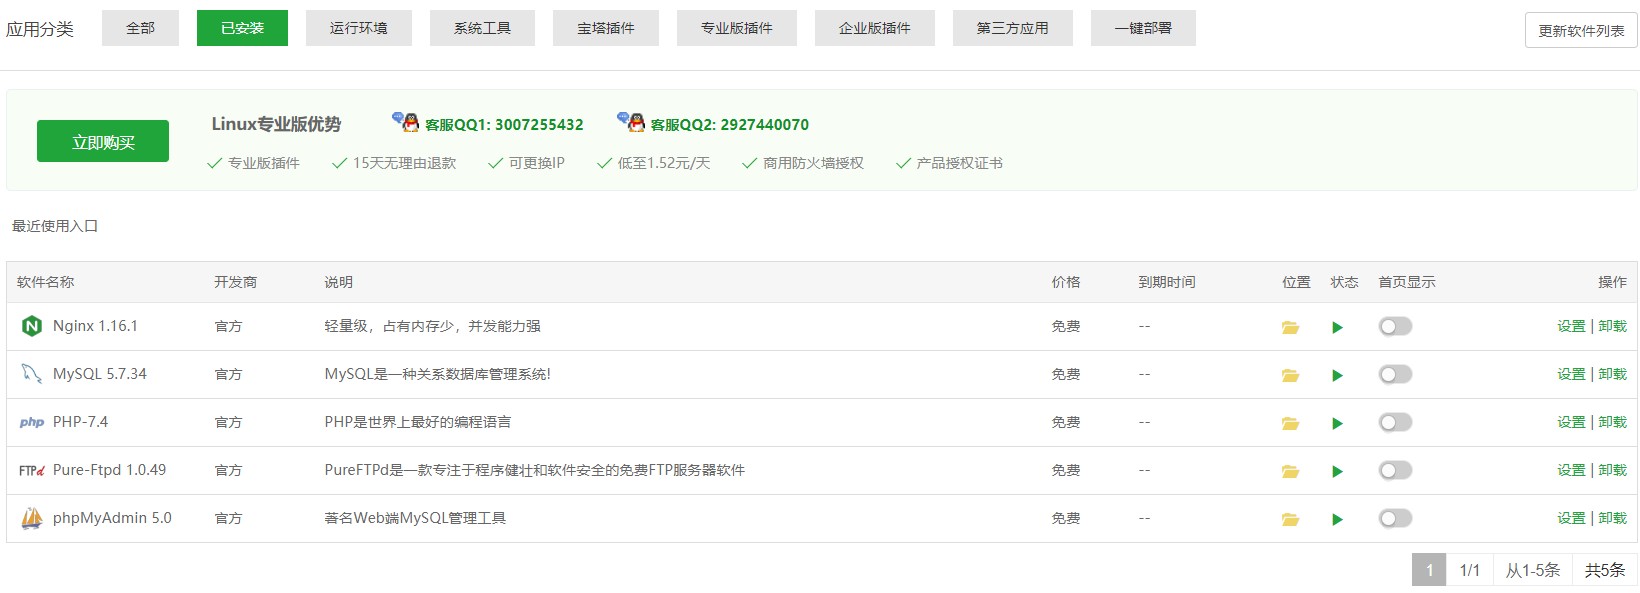Click the Nginx running status play icon
The image size is (1640, 593).
pos(1337,327)
